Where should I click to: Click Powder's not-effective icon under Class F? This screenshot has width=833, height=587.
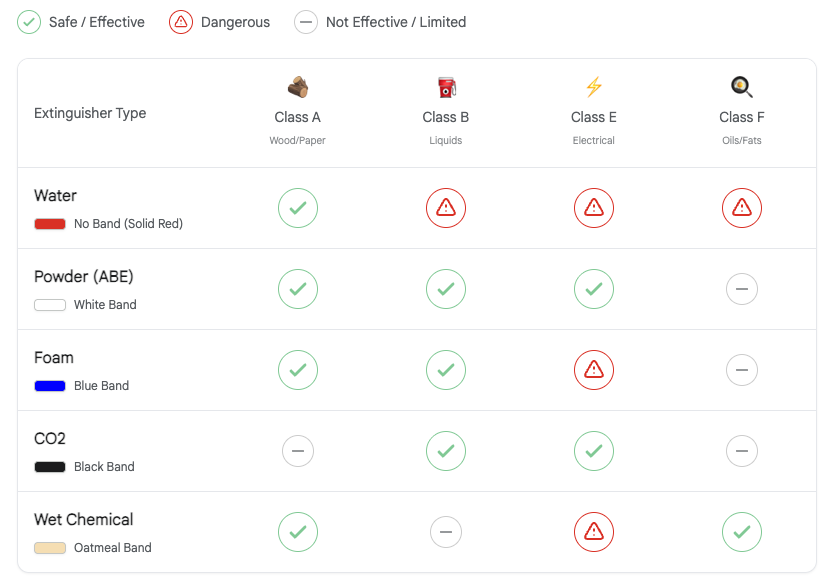(x=742, y=289)
